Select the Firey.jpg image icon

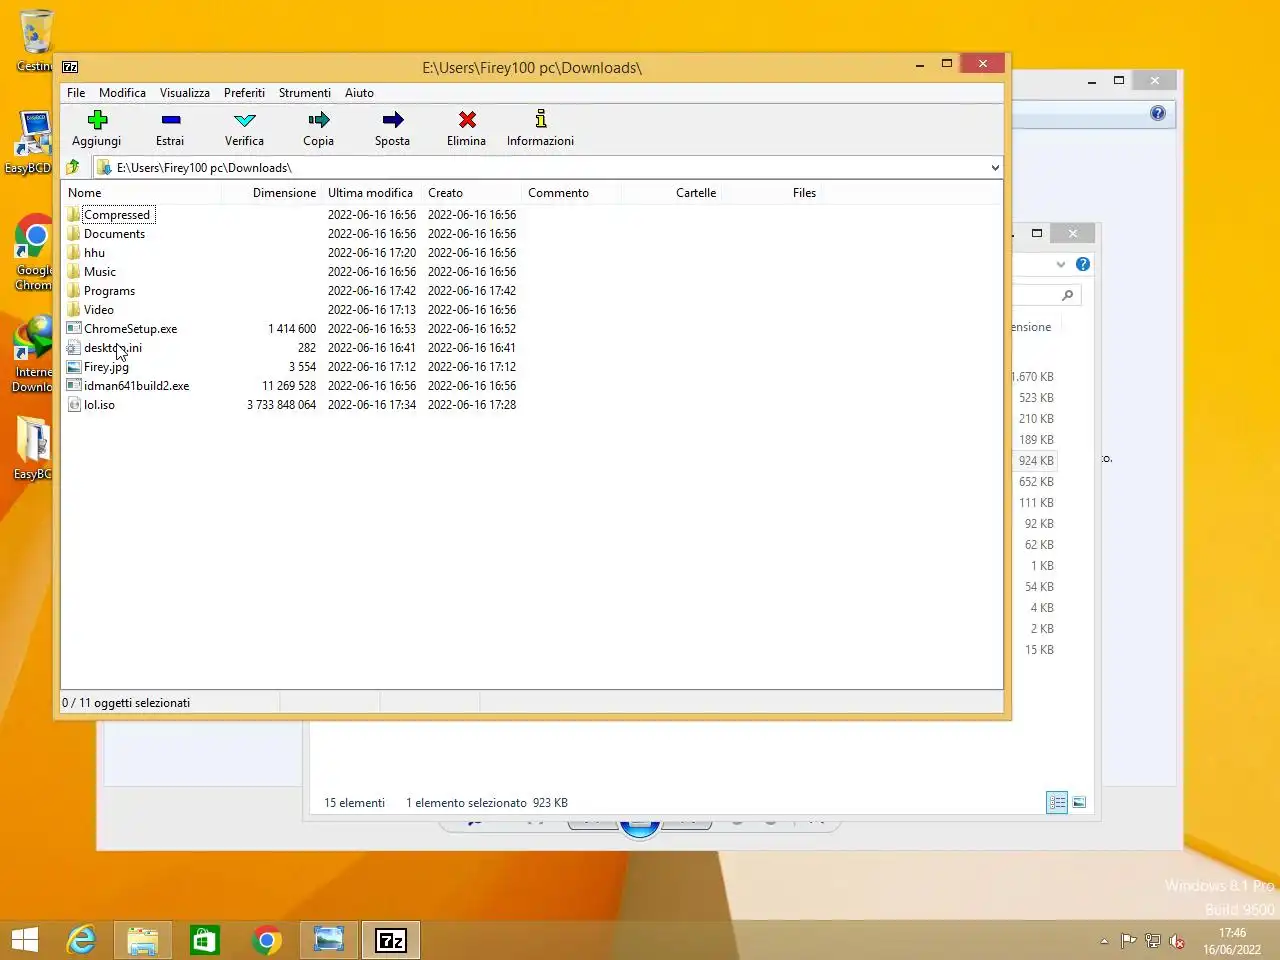click(x=74, y=366)
